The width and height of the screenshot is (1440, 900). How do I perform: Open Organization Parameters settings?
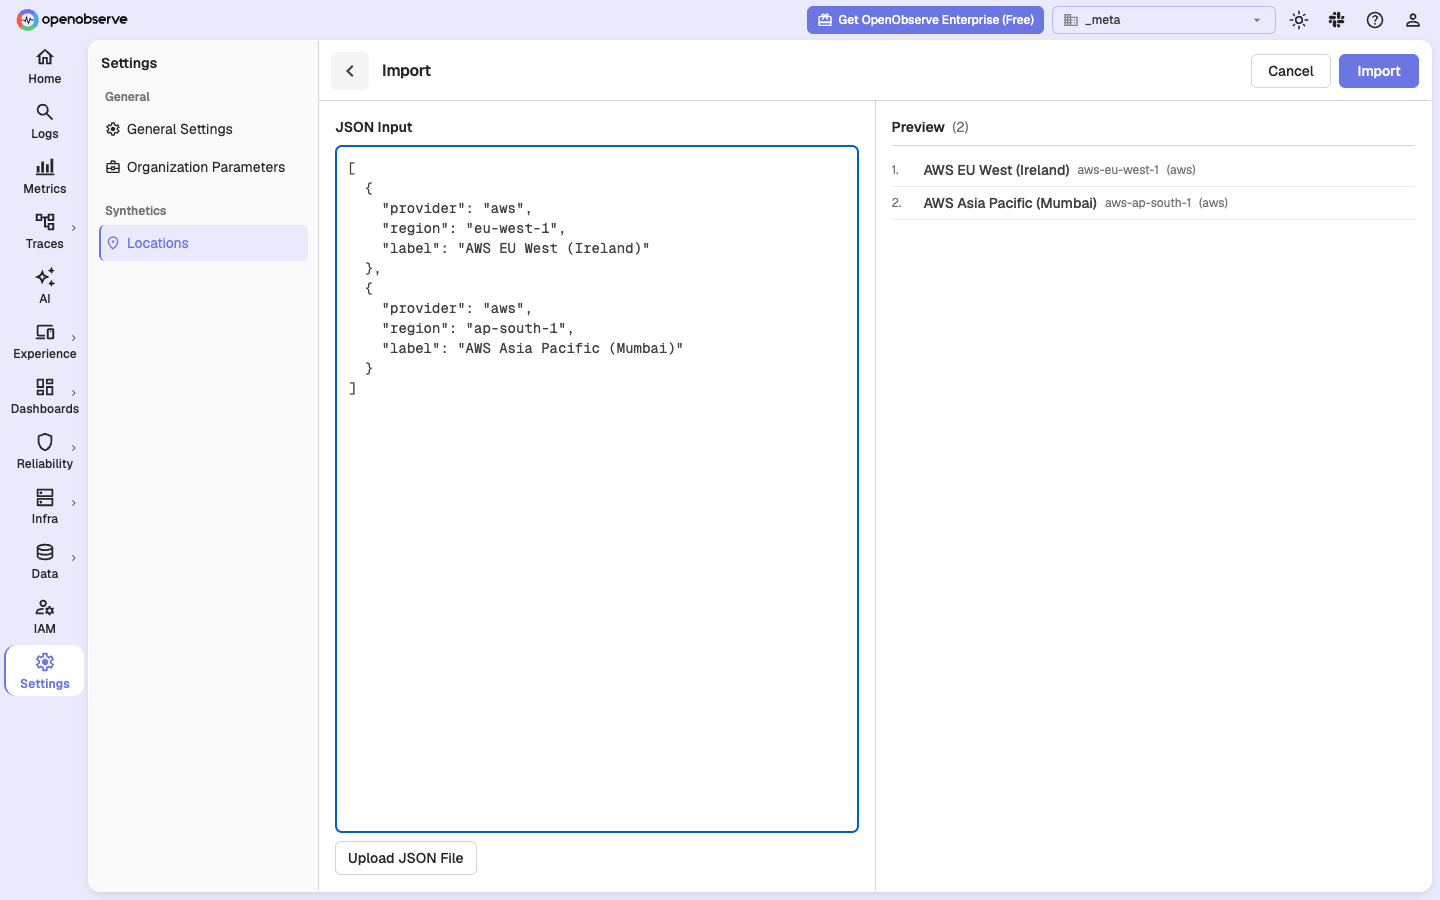[204, 167]
